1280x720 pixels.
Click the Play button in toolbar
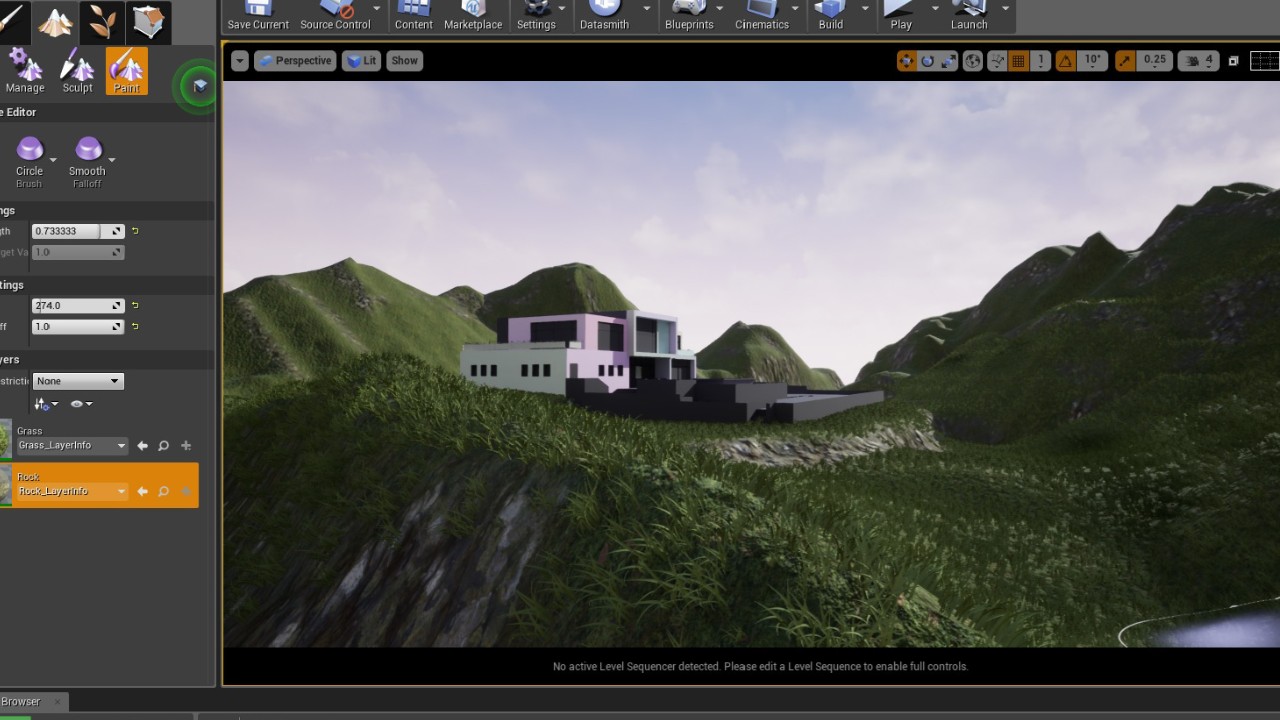(x=901, y=15)
